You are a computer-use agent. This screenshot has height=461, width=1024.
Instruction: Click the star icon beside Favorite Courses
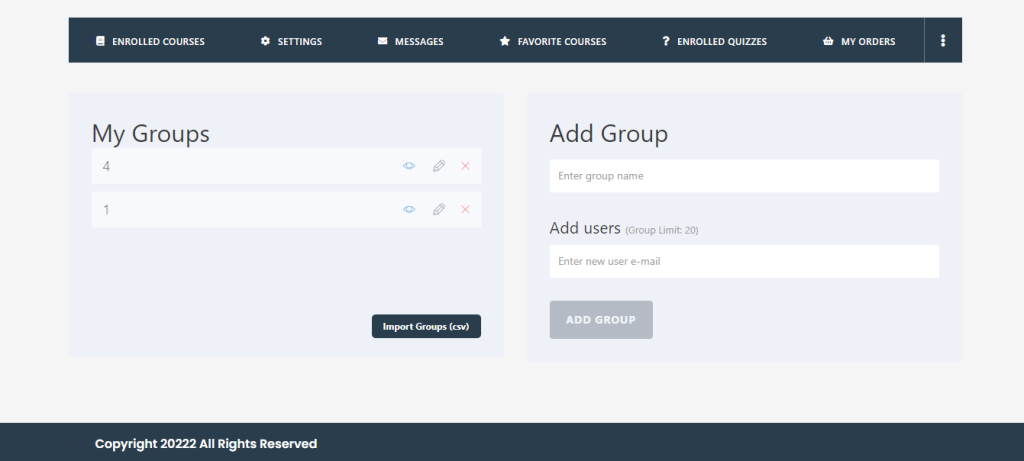point(505,41)
